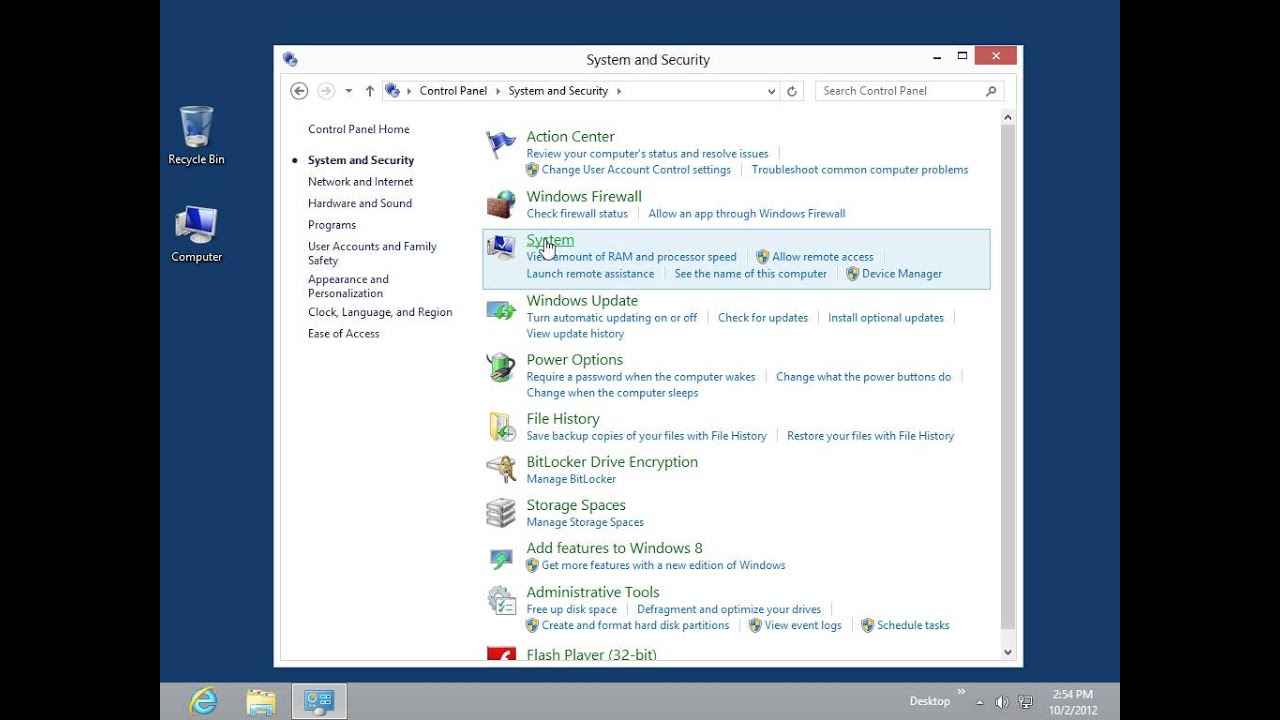The width and height of the screenshot is (1280, 720).
Task: Open the Action Center flag icon
Action: (x=501, y=145)
